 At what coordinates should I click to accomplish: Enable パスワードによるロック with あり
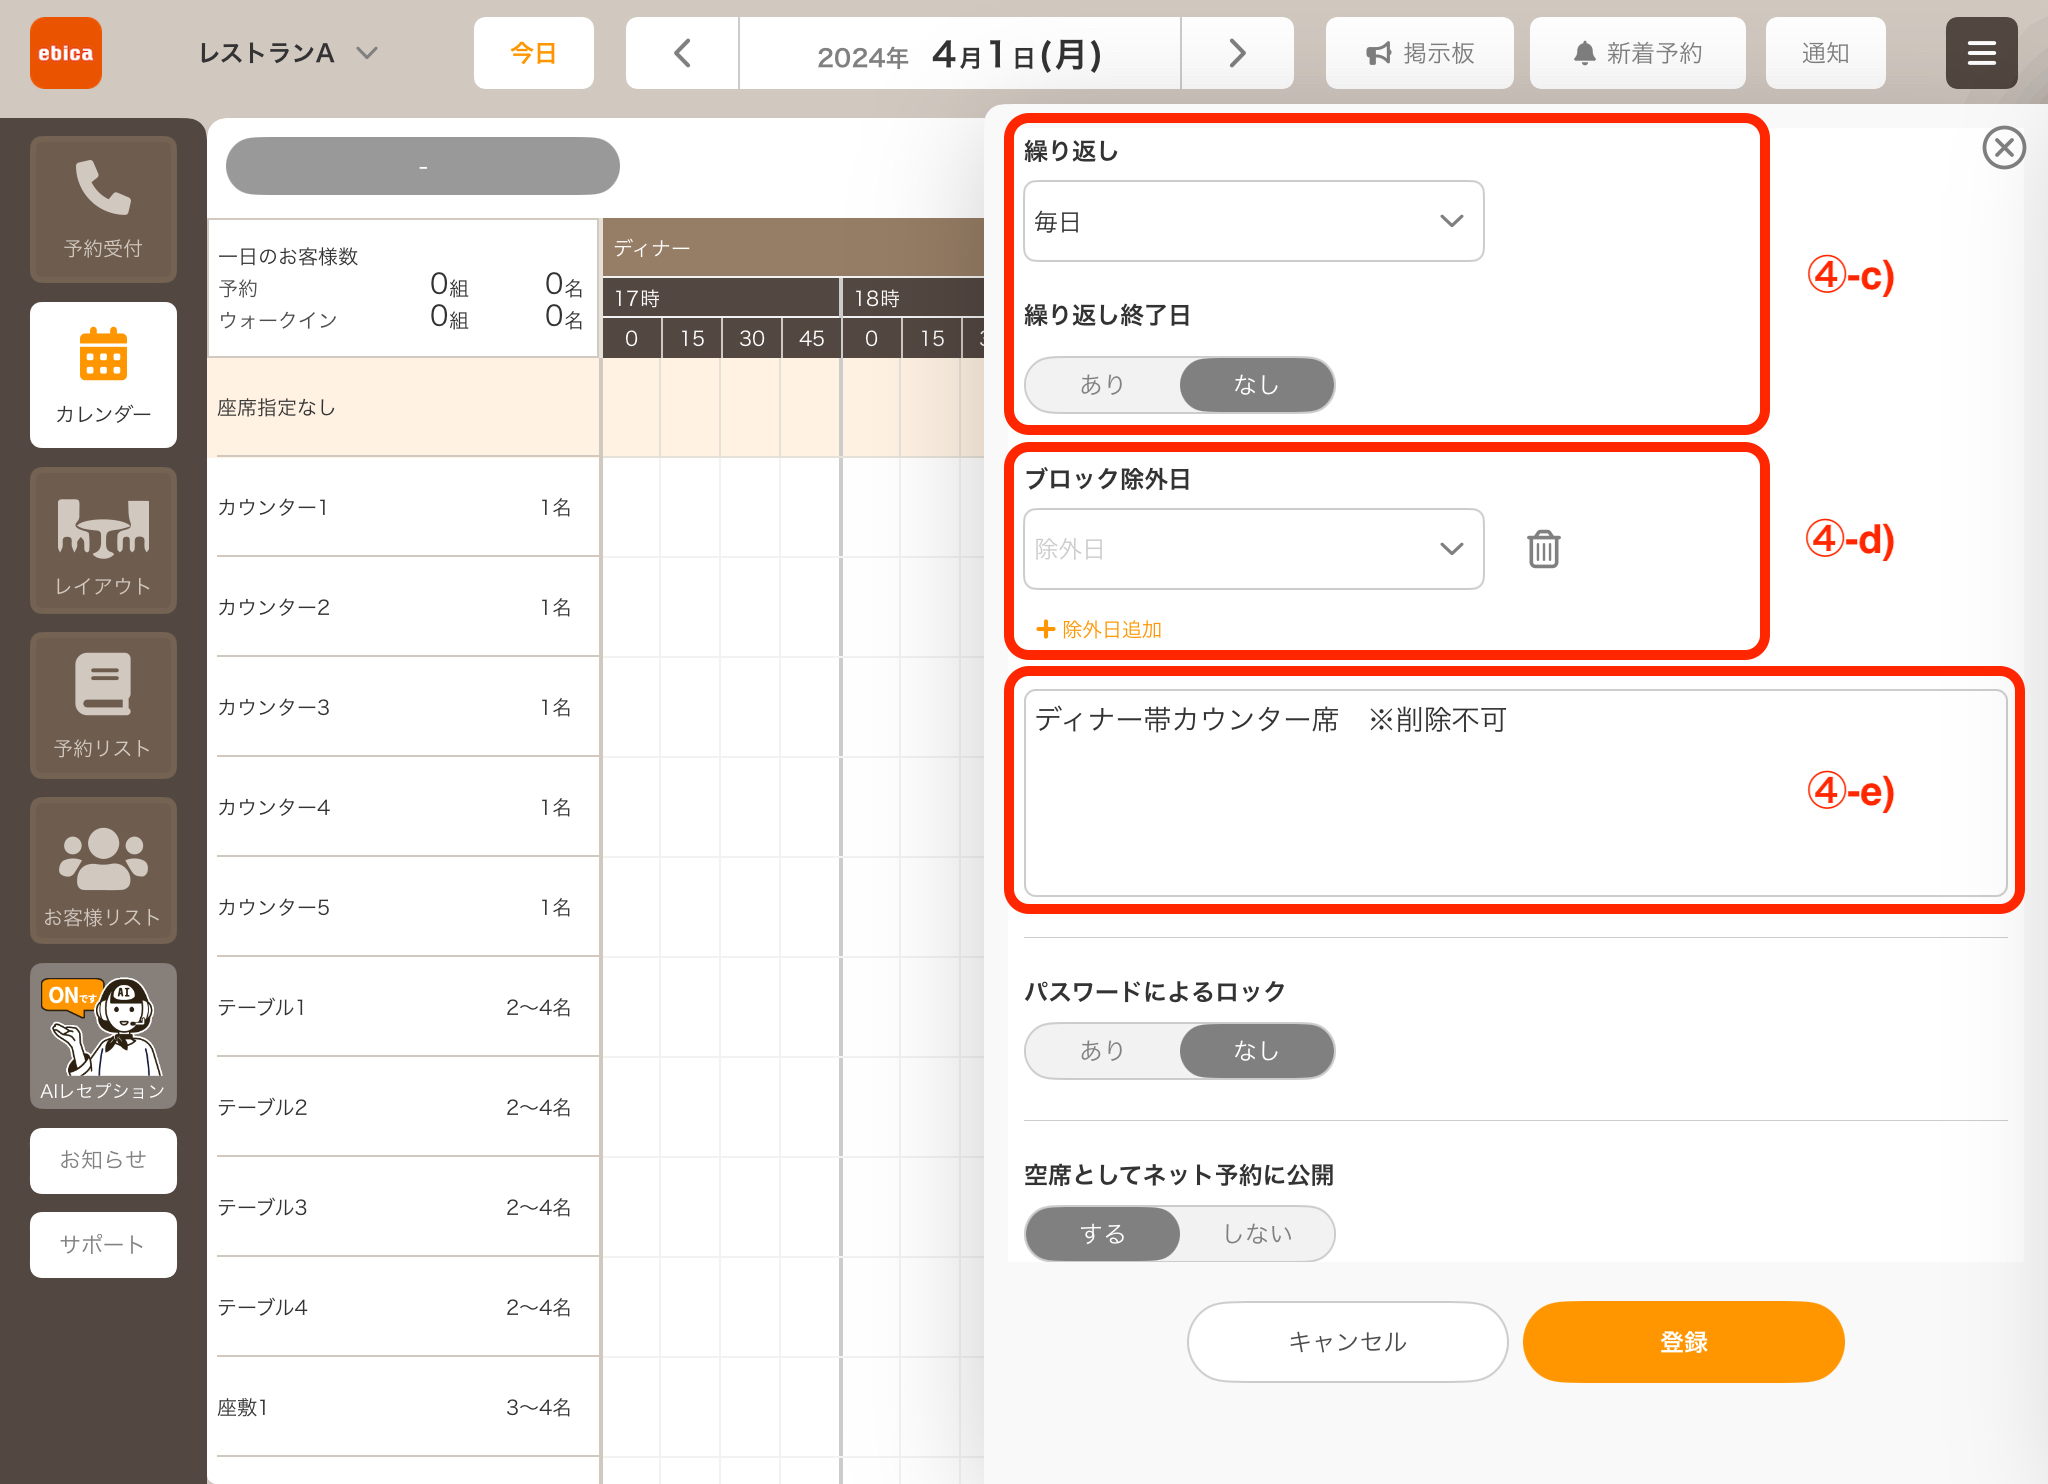coord(1102,1051)
